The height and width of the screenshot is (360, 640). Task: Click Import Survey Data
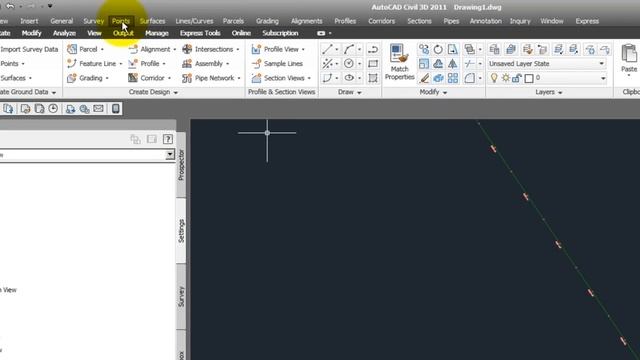pos(29,49)
